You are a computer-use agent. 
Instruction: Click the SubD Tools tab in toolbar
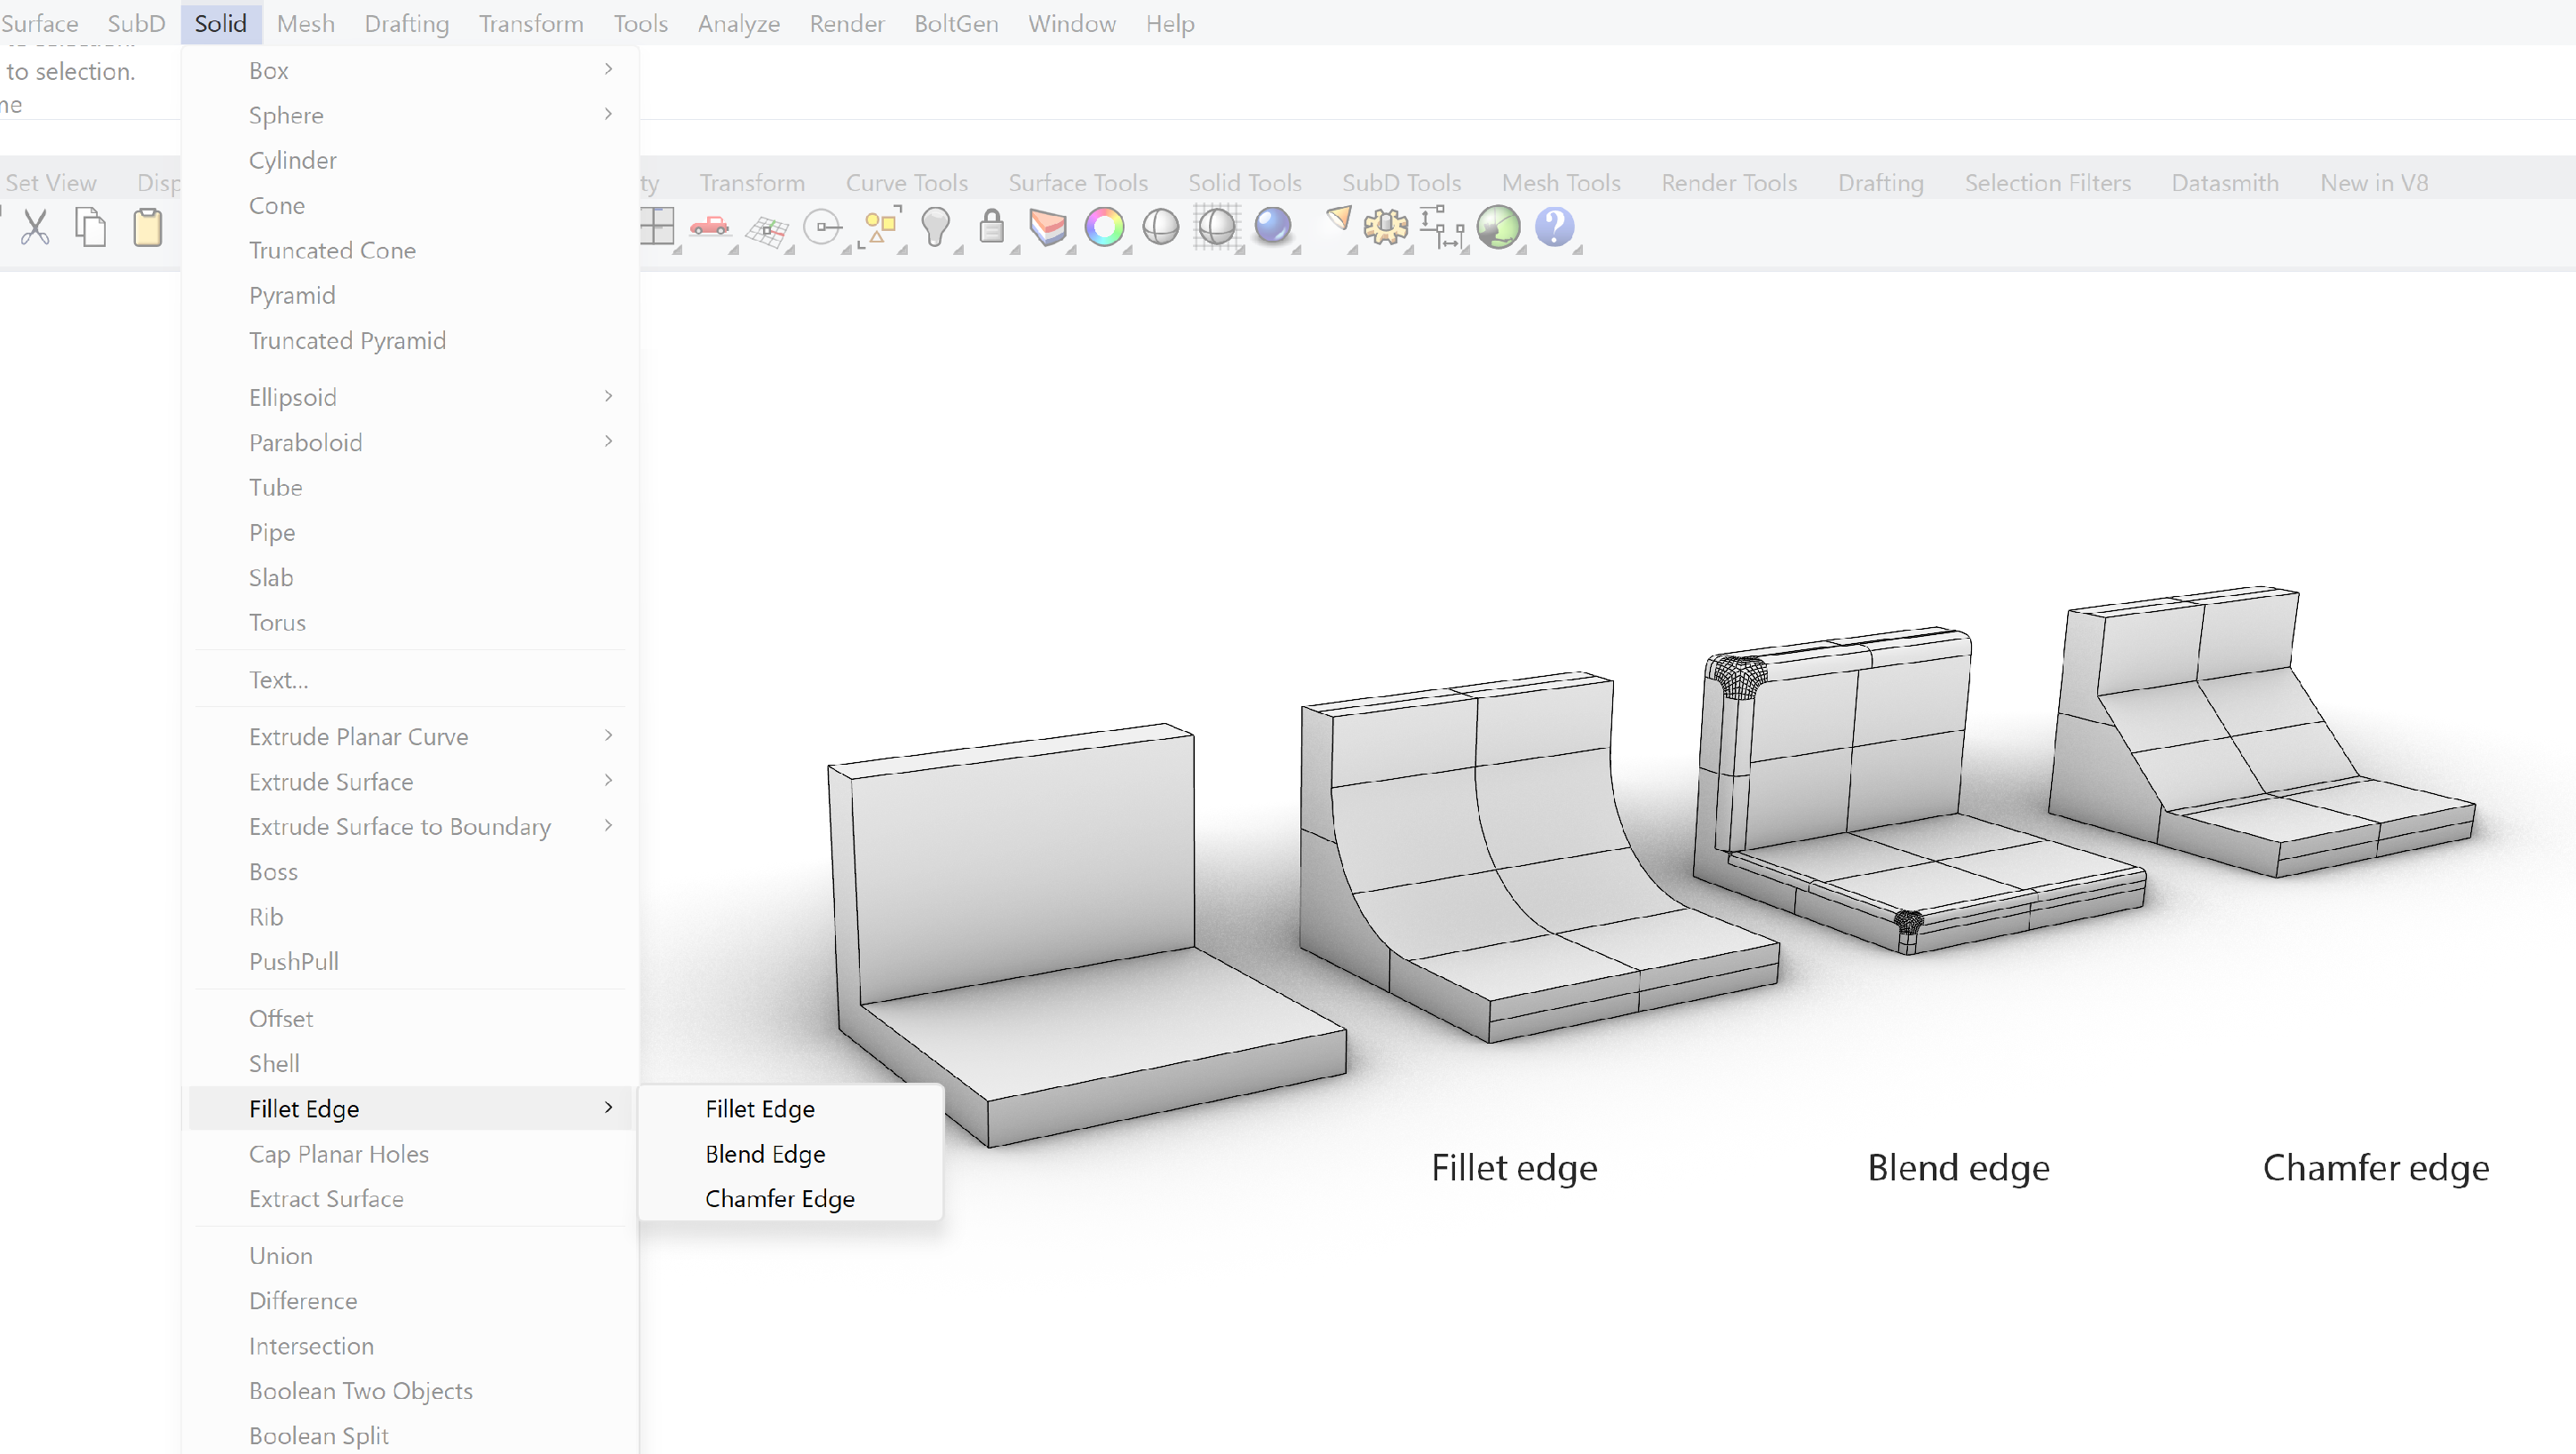pos(1401,182)
